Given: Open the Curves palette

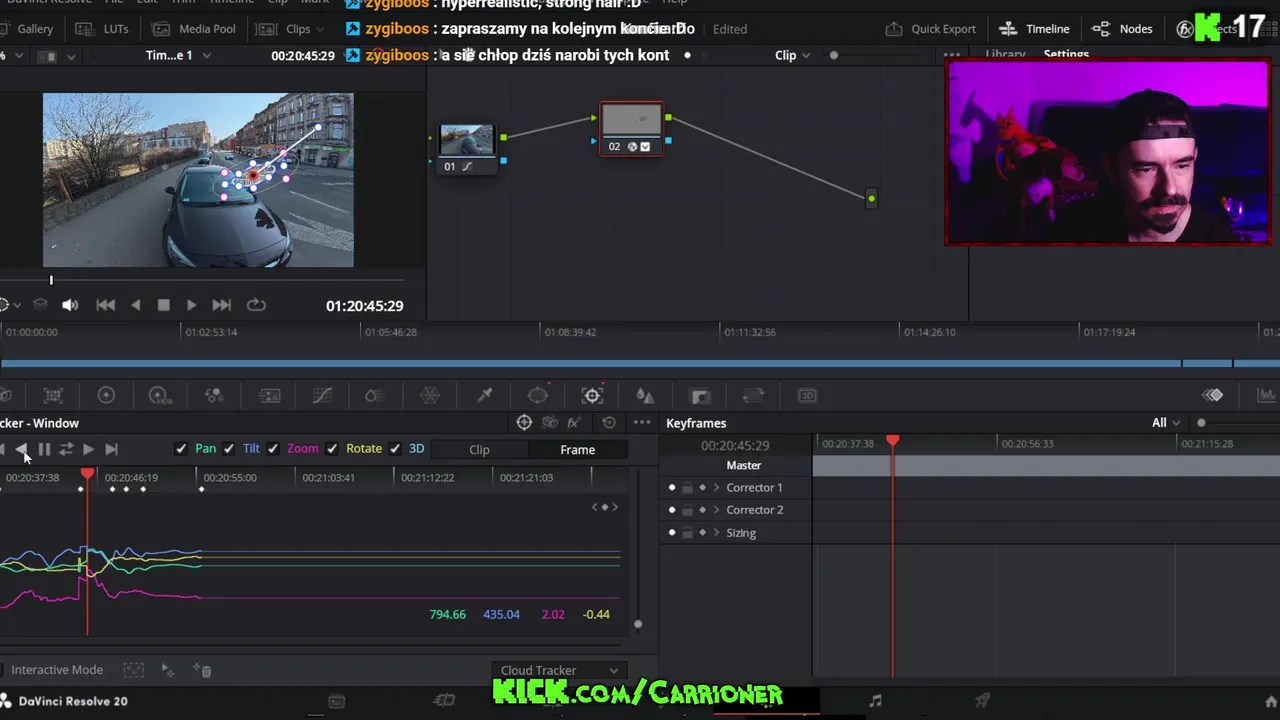Looking at the screenshot, I should 322,396.
